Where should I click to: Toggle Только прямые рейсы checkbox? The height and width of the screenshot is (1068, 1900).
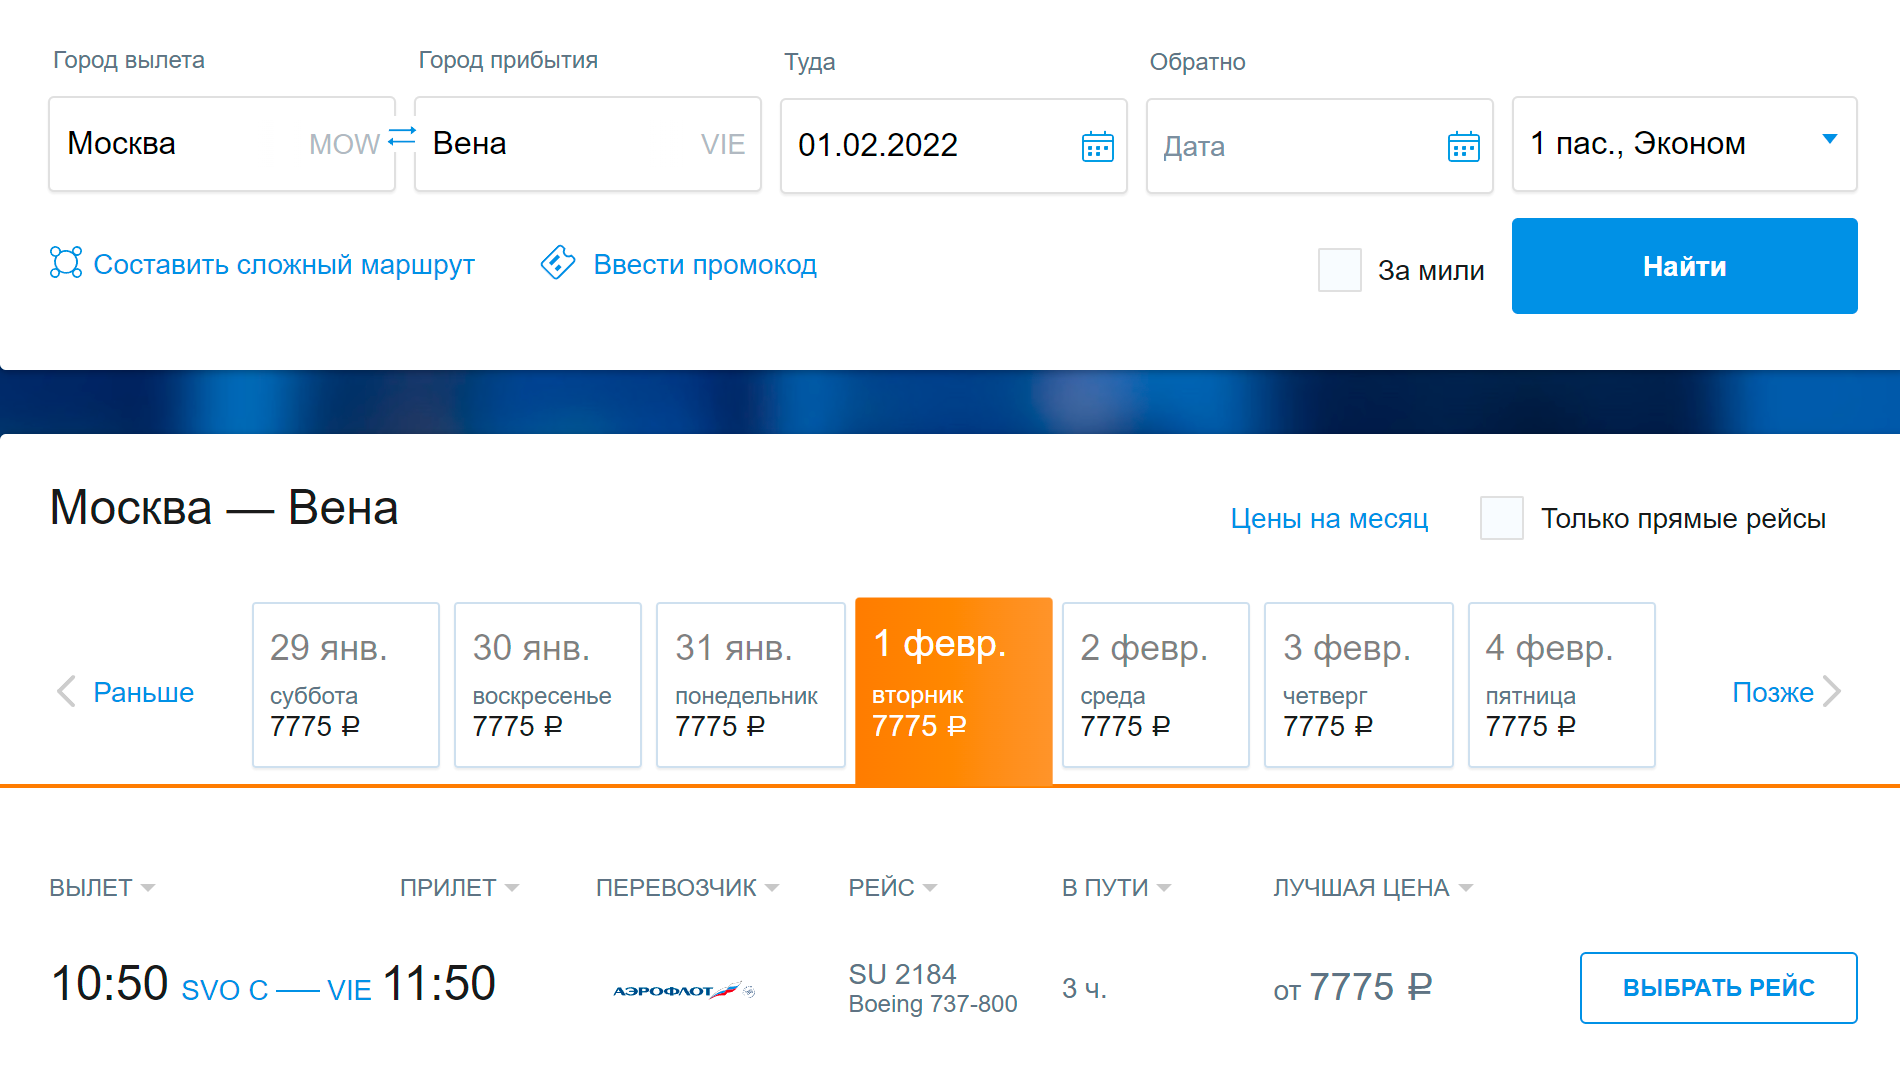tap(1502, 518)
